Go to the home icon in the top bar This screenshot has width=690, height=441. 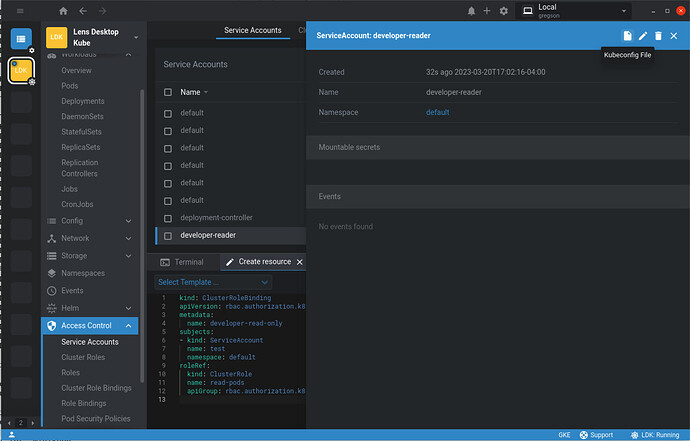(x=64, y=11)
